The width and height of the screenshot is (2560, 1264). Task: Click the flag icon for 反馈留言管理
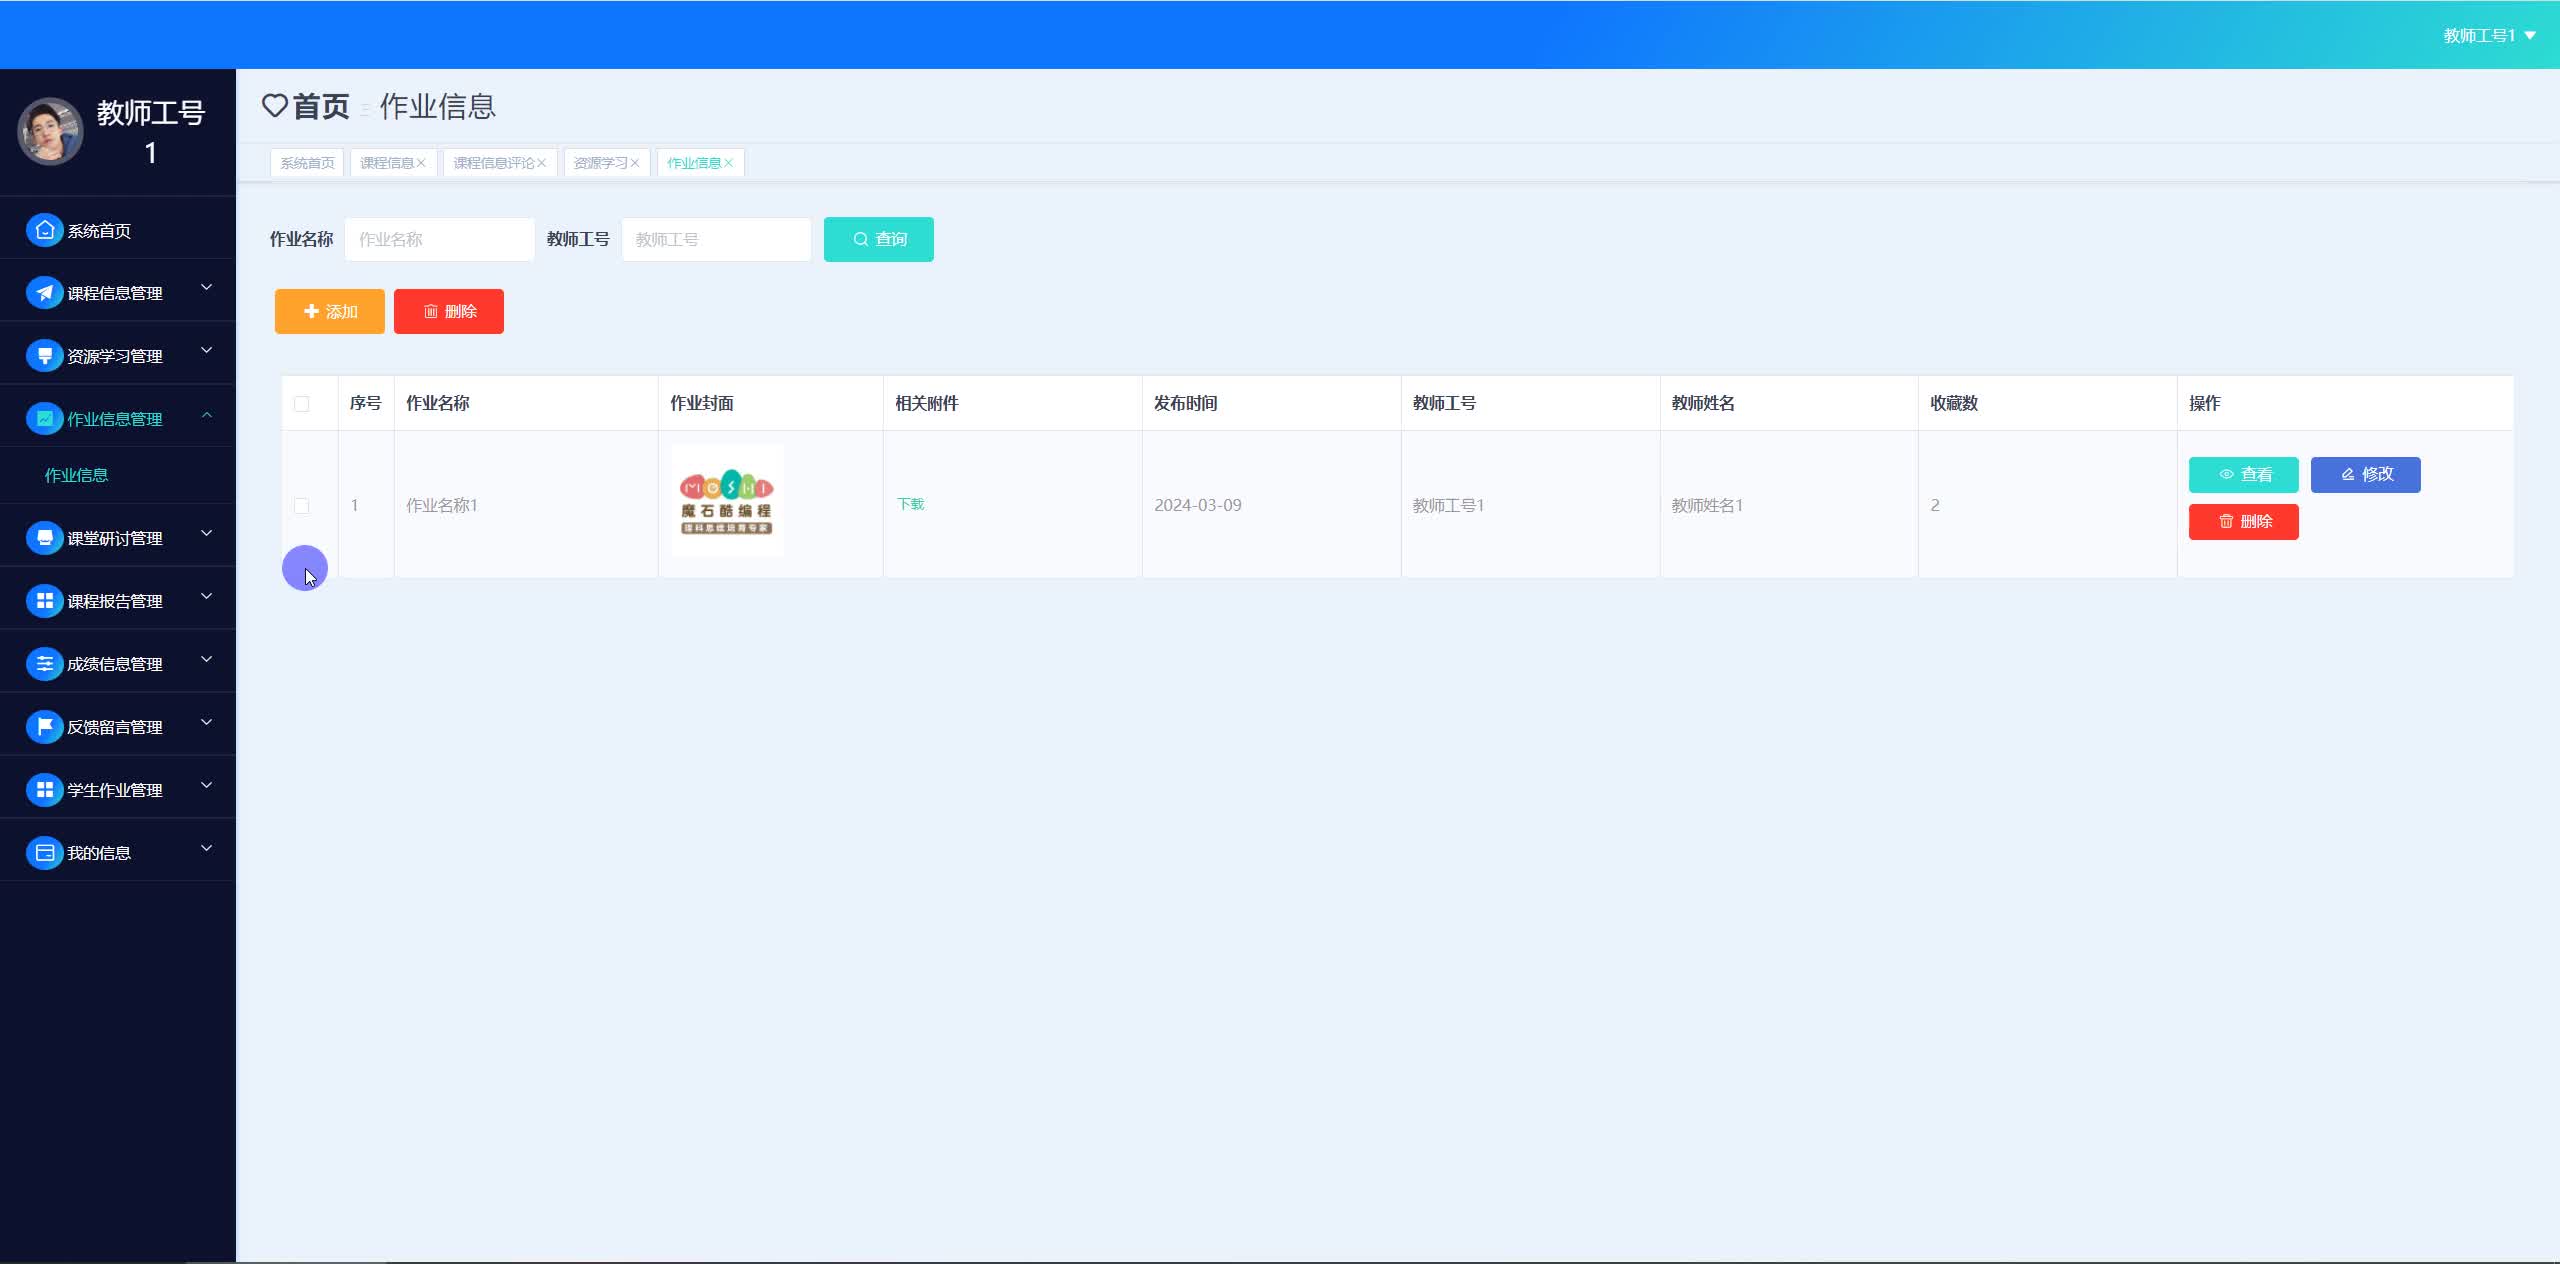(44, 727)
